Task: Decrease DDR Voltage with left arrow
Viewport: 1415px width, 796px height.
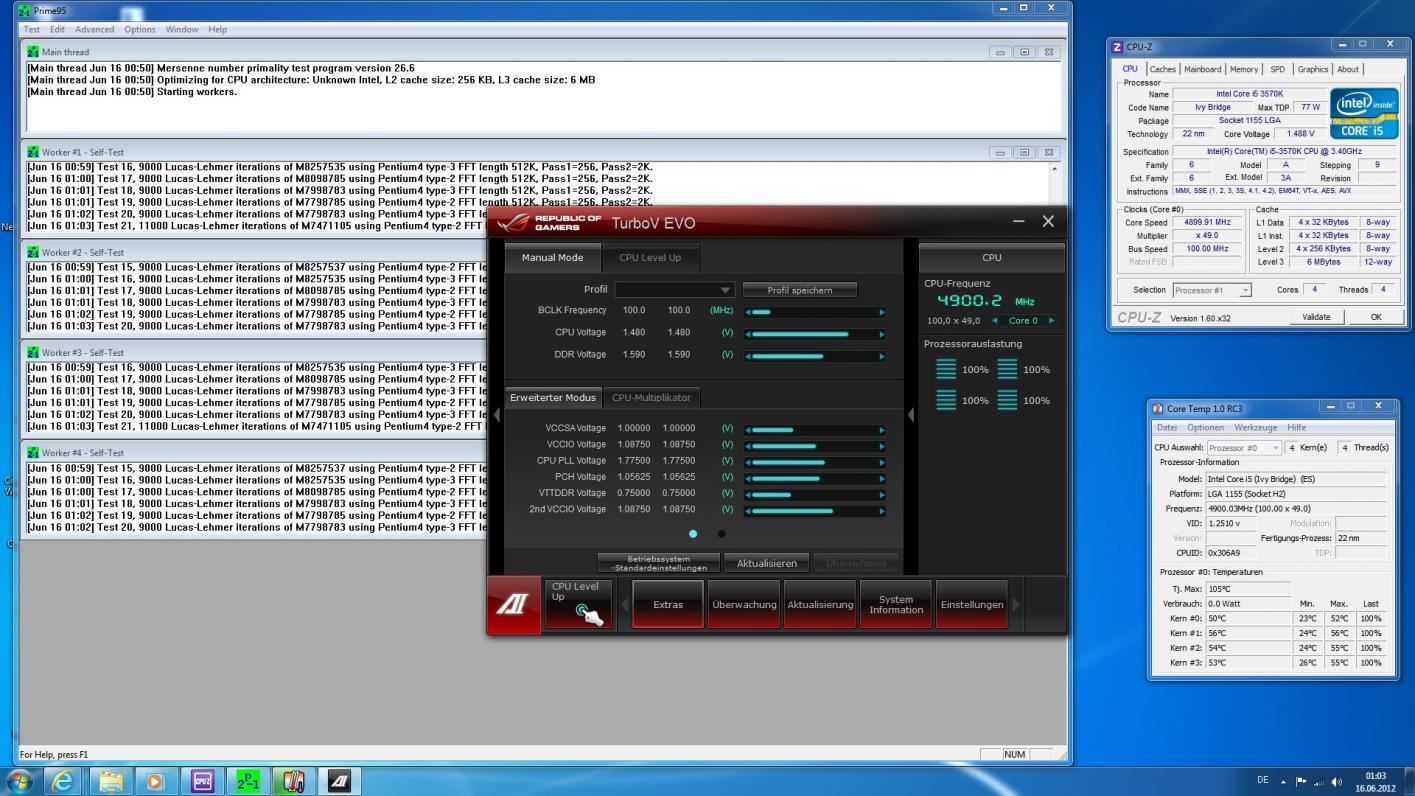Action: click(x=748, y=356)
